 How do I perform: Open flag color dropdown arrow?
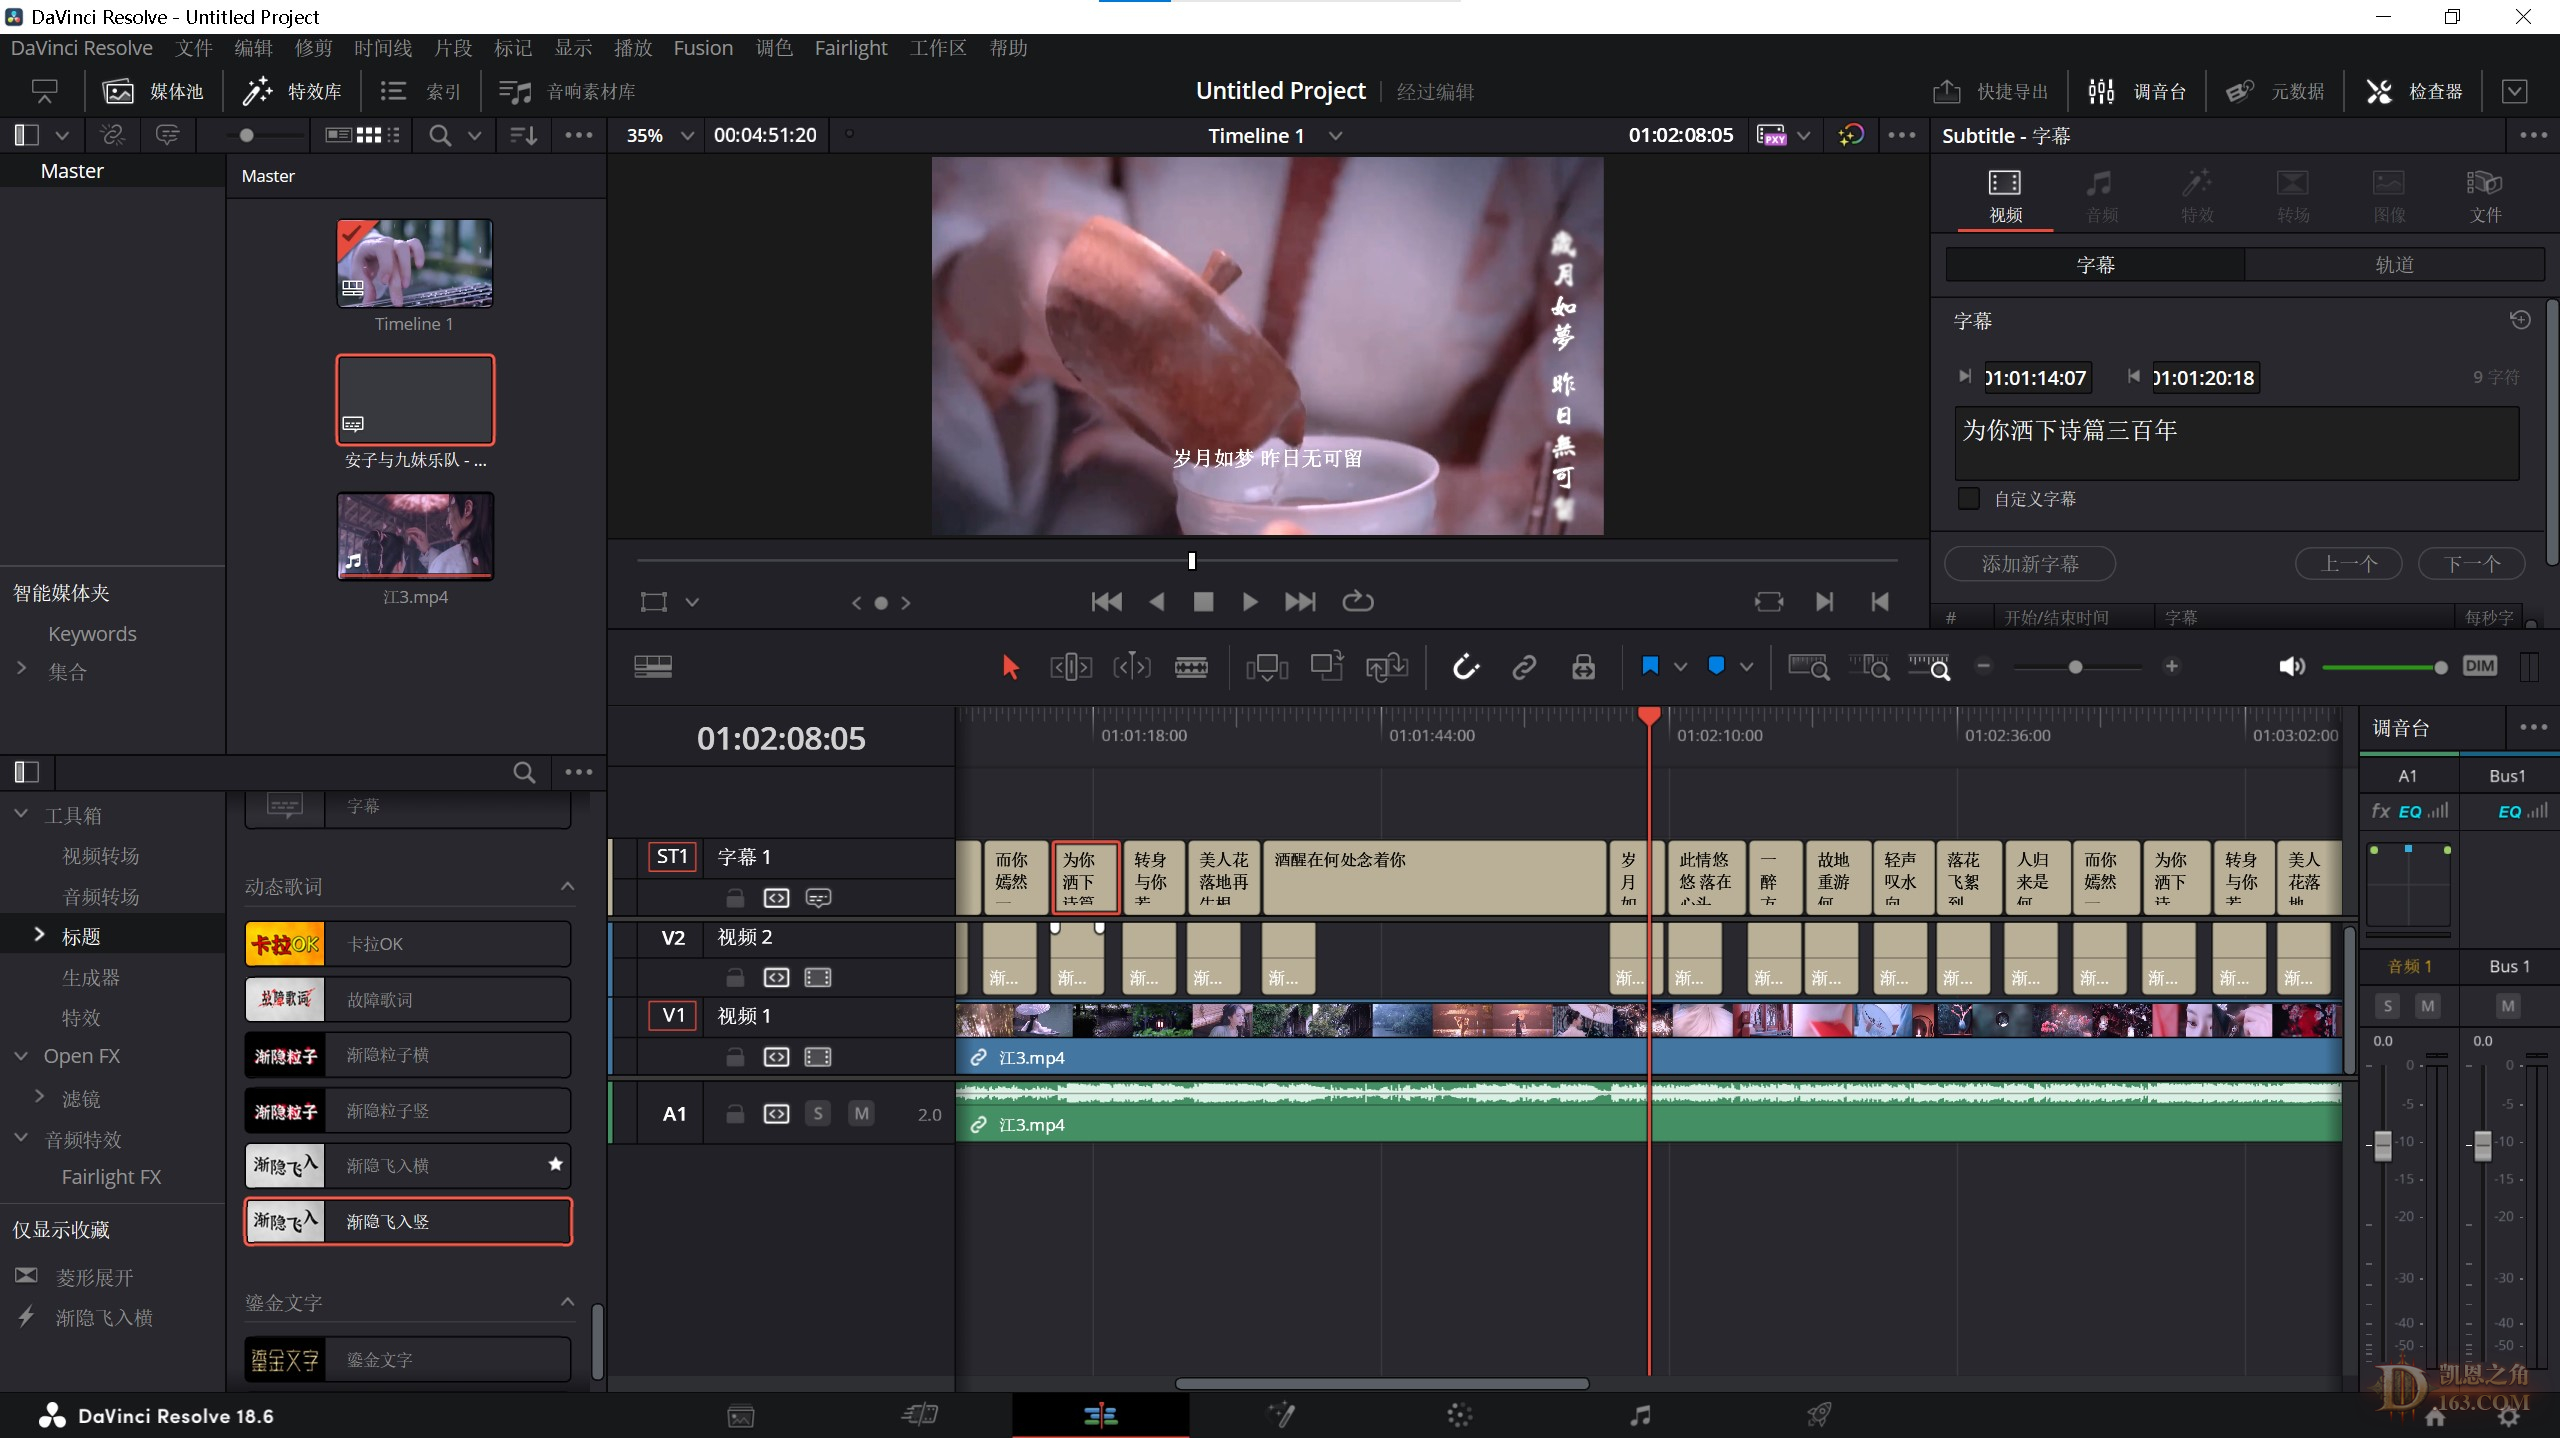1680,667
